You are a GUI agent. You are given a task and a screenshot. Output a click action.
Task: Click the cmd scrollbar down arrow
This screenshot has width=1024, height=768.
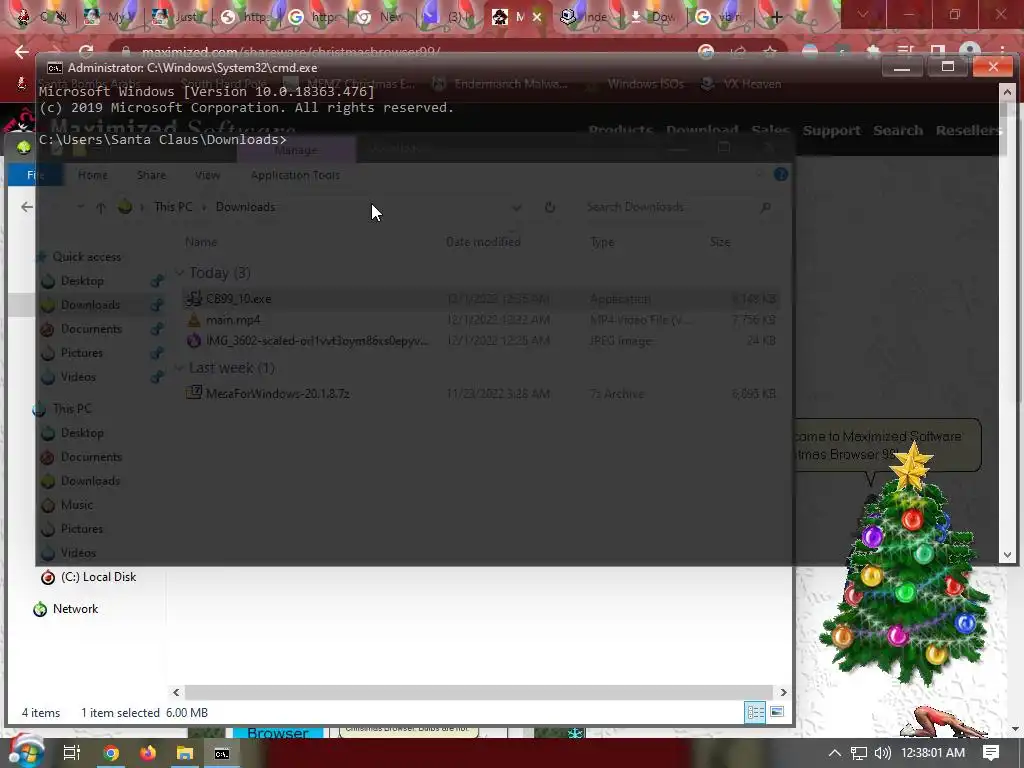tap(1007, 555)
